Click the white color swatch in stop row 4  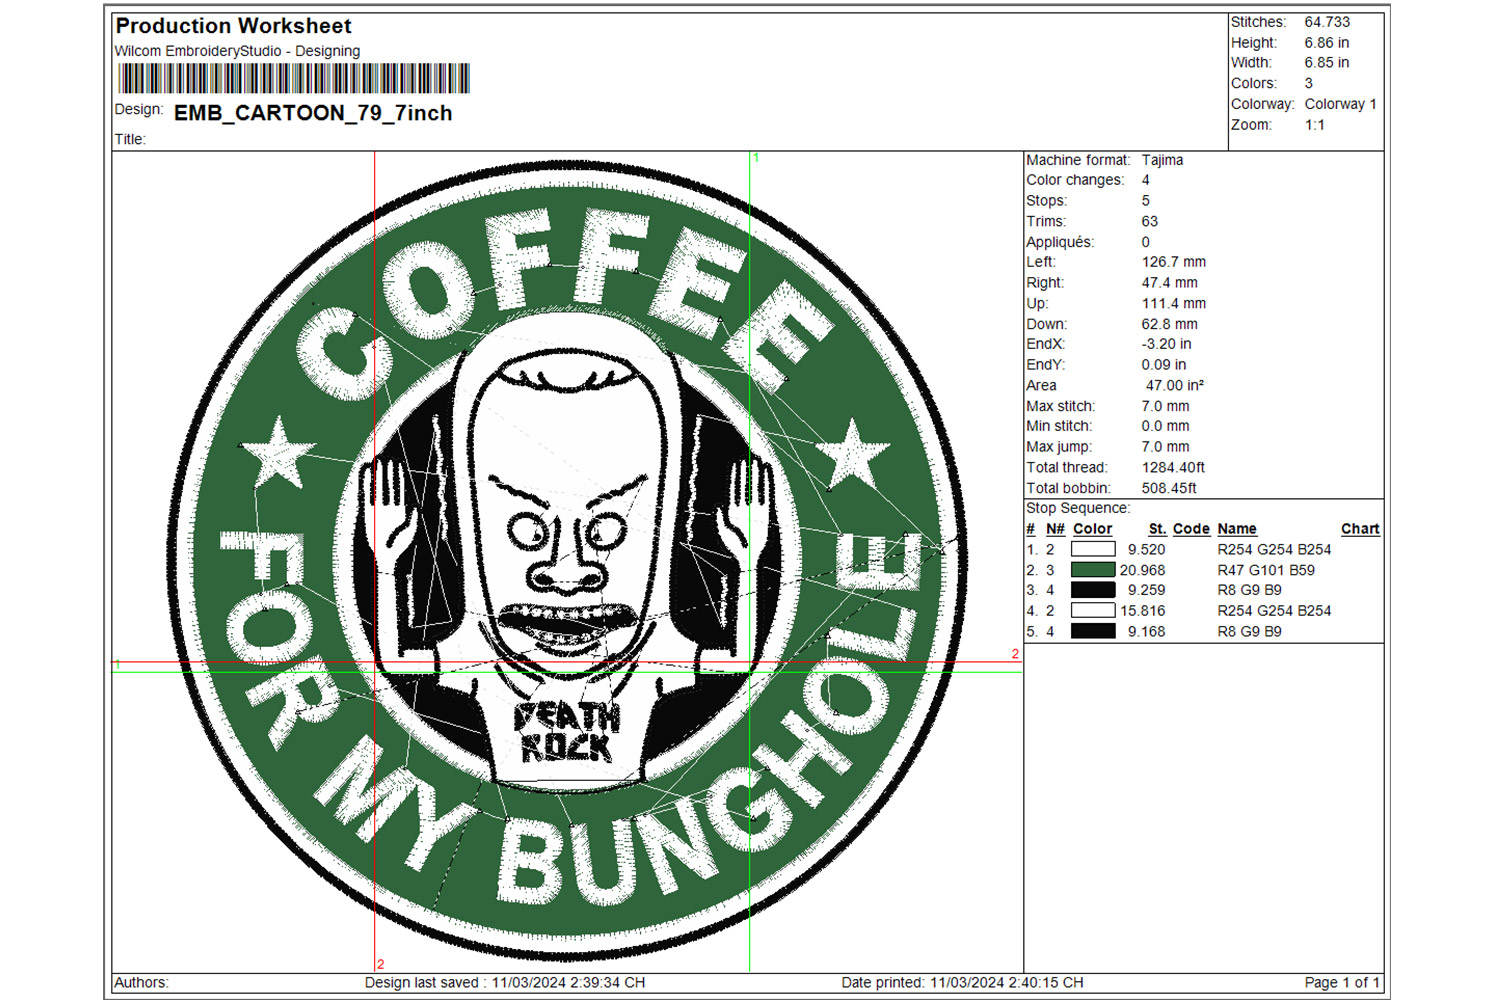[x=1093, y=610]
